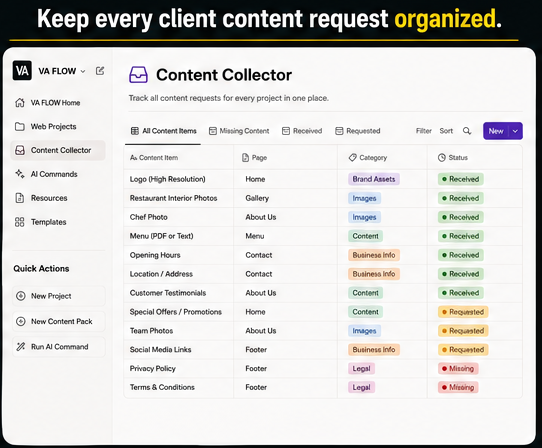The width and height of the screenshot is (542, 448).
Task: Click the Web Projects folder icon
Action: 20,127
